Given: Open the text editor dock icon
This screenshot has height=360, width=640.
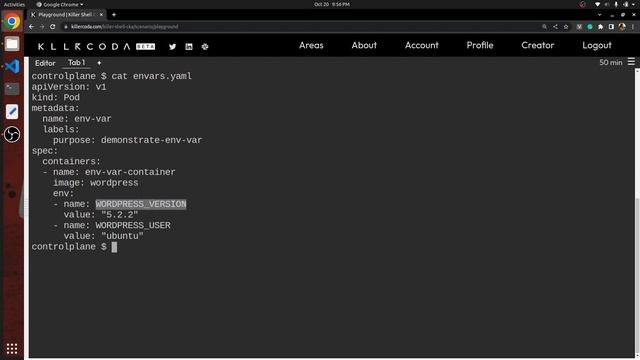Looking at the screenshot, I should (x=12, y=111).
